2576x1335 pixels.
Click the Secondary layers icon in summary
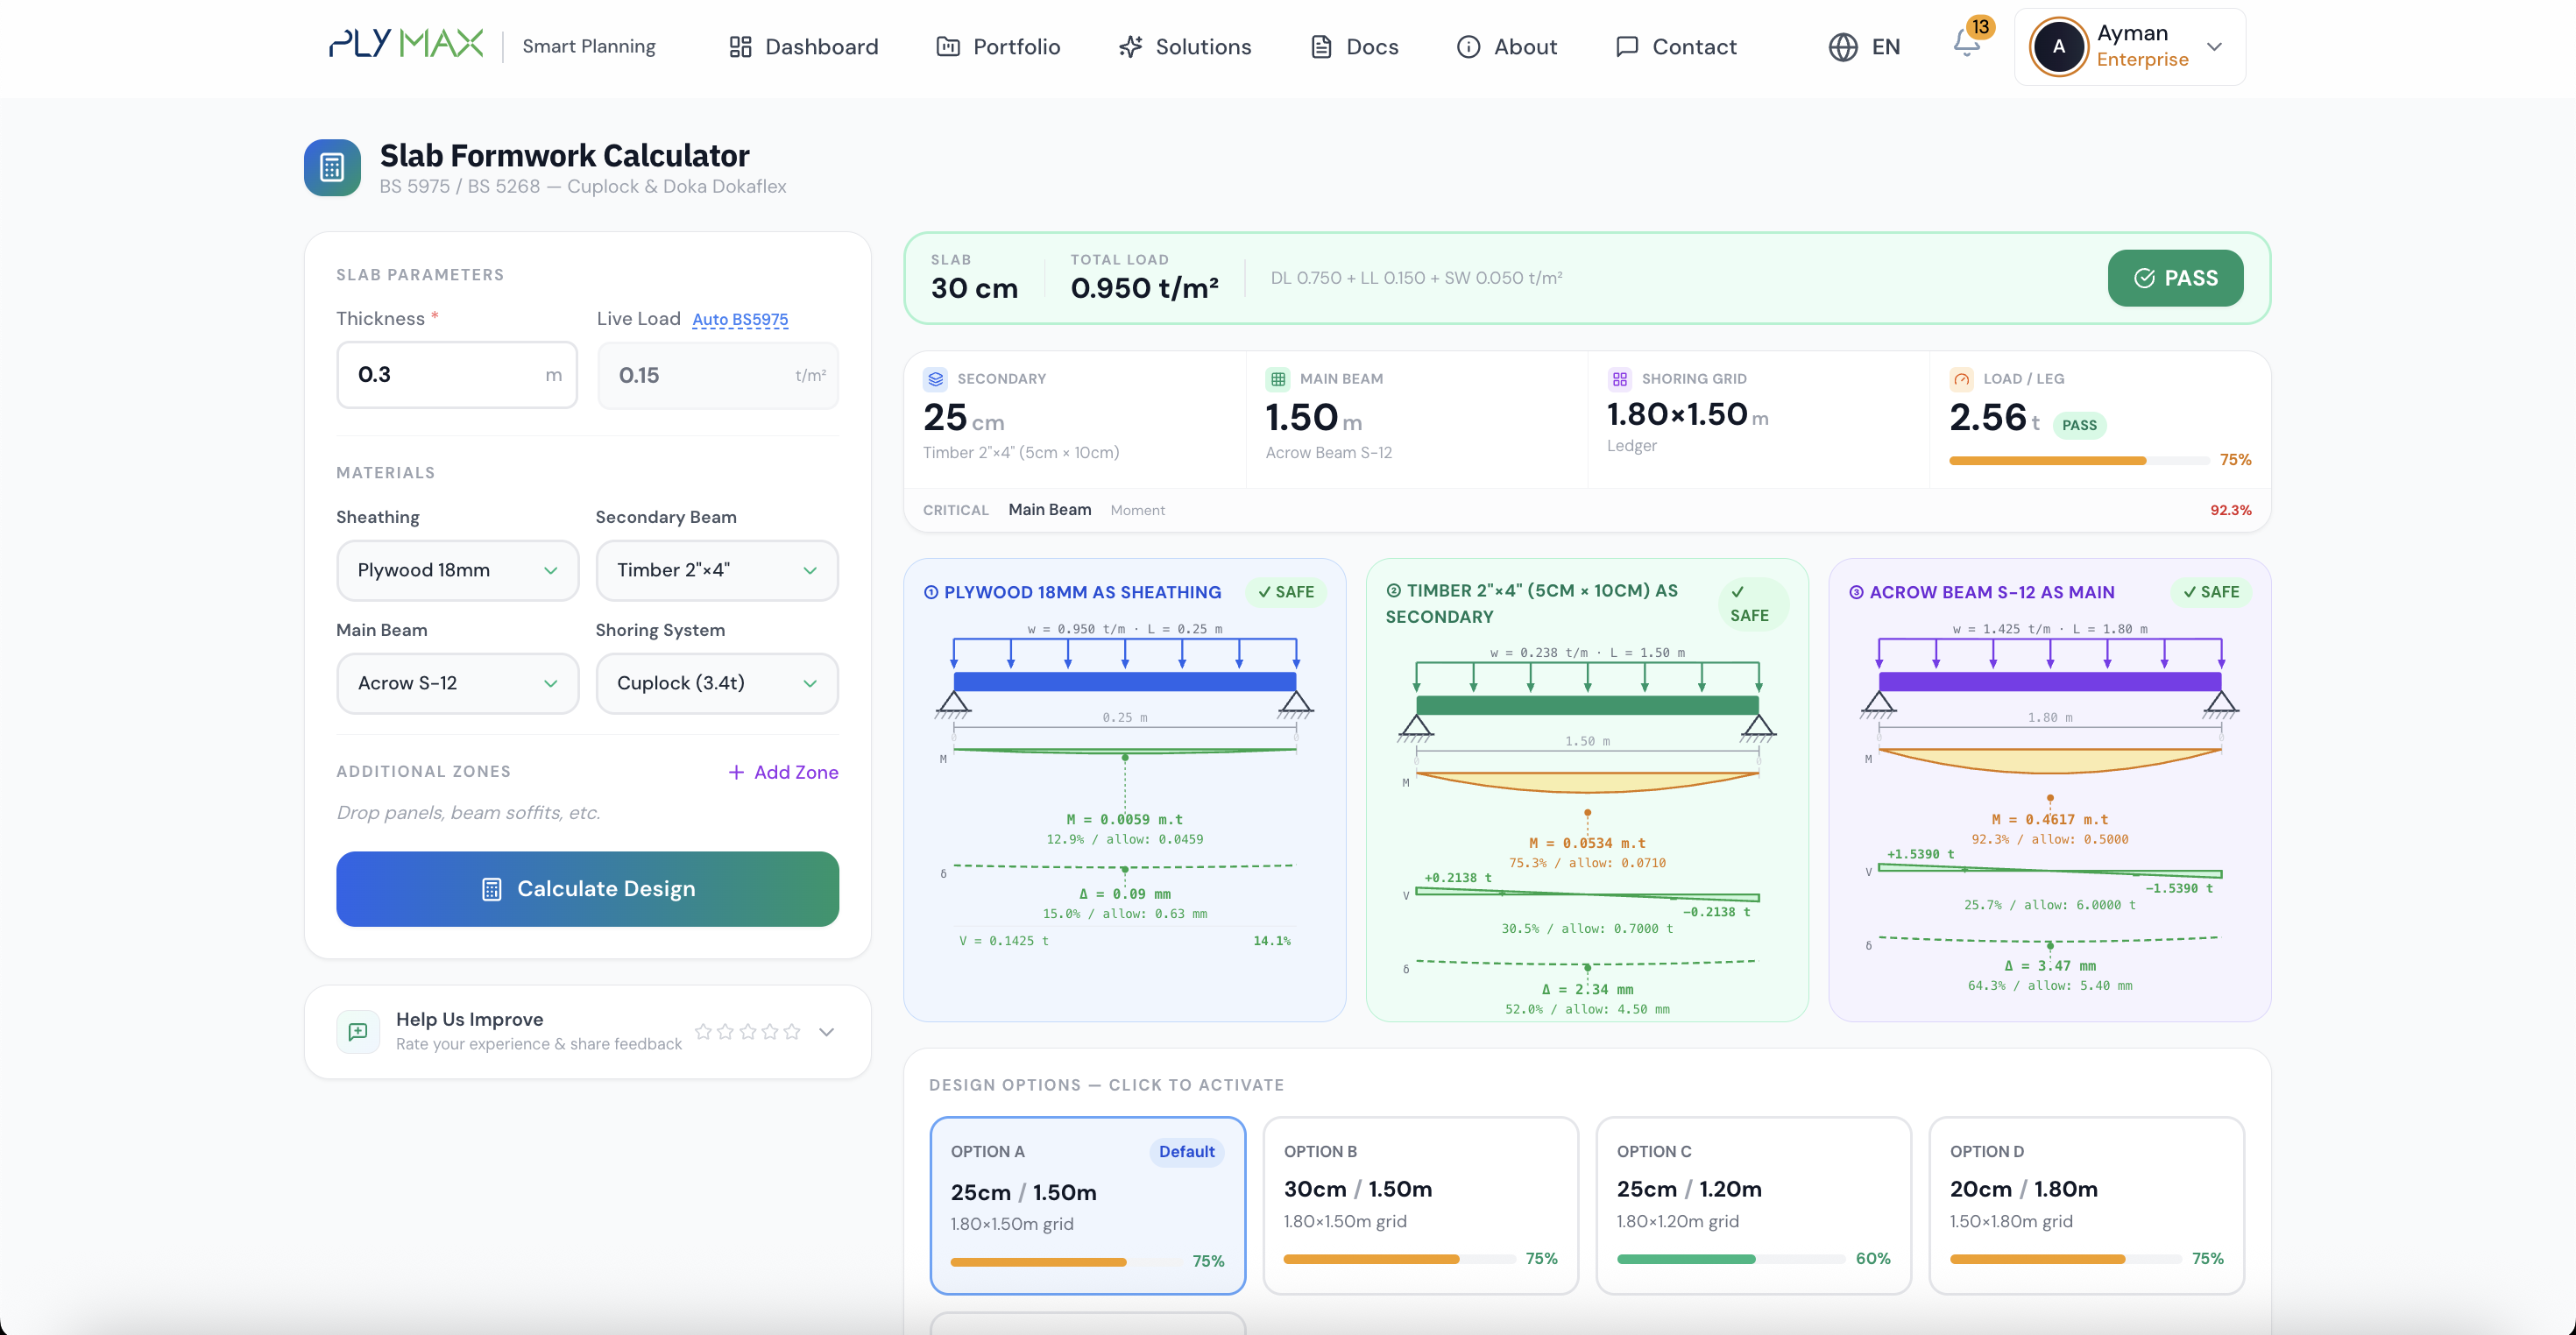point(935,379)
